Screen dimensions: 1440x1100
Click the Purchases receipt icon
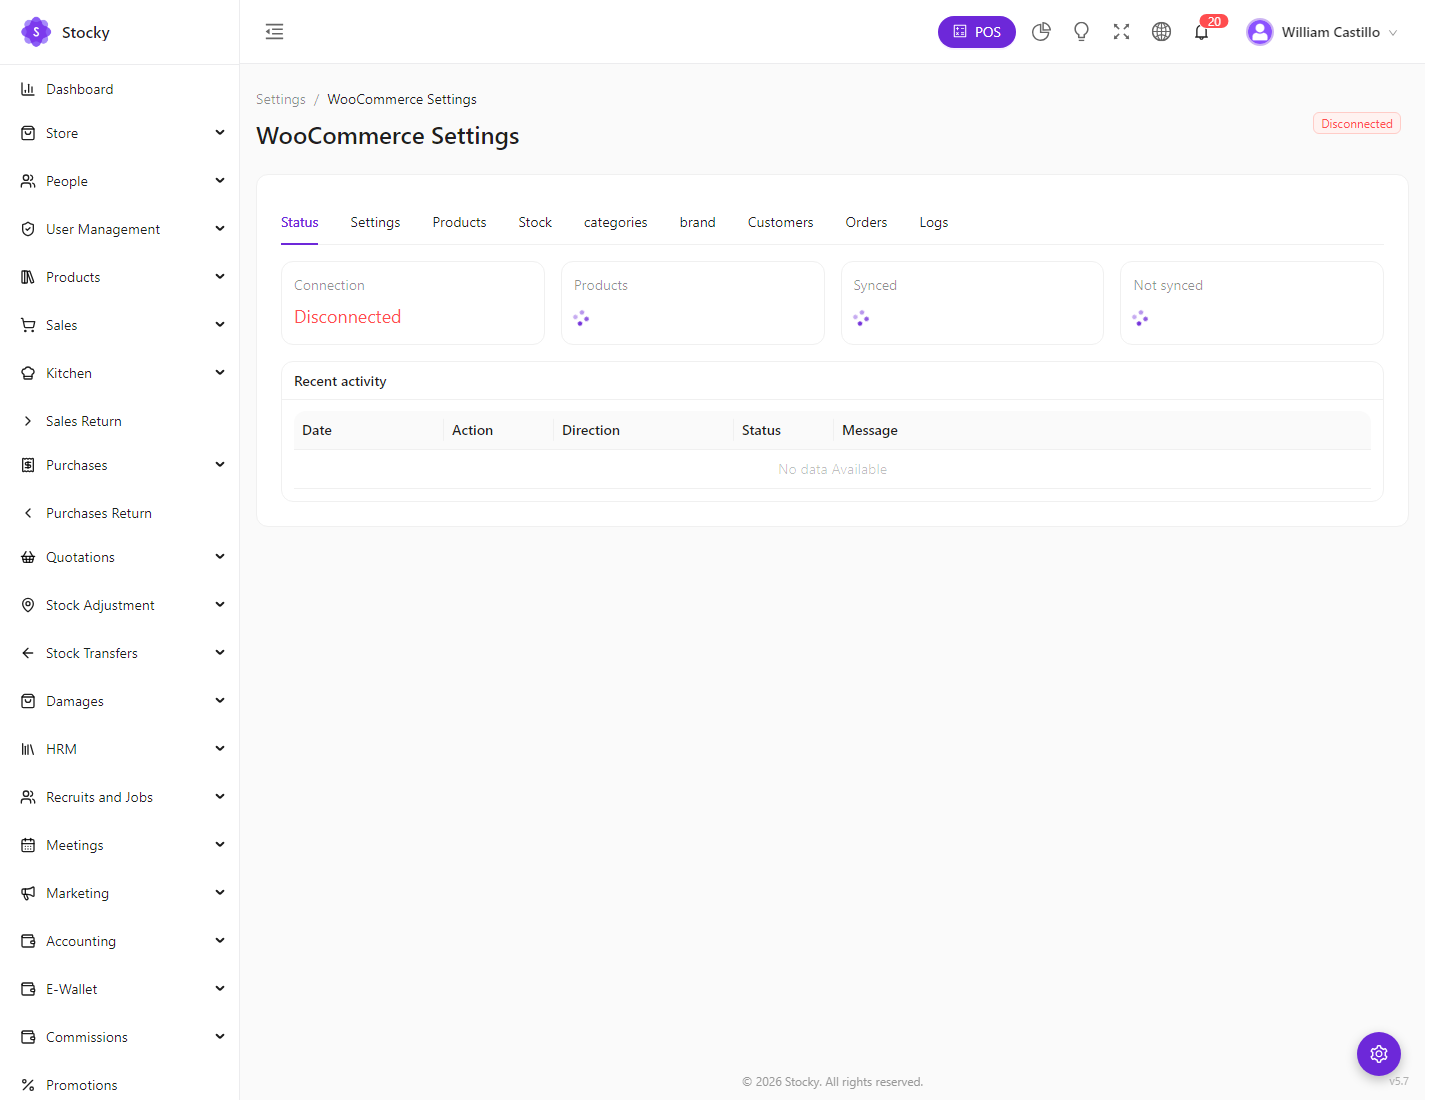coord(28,465)
